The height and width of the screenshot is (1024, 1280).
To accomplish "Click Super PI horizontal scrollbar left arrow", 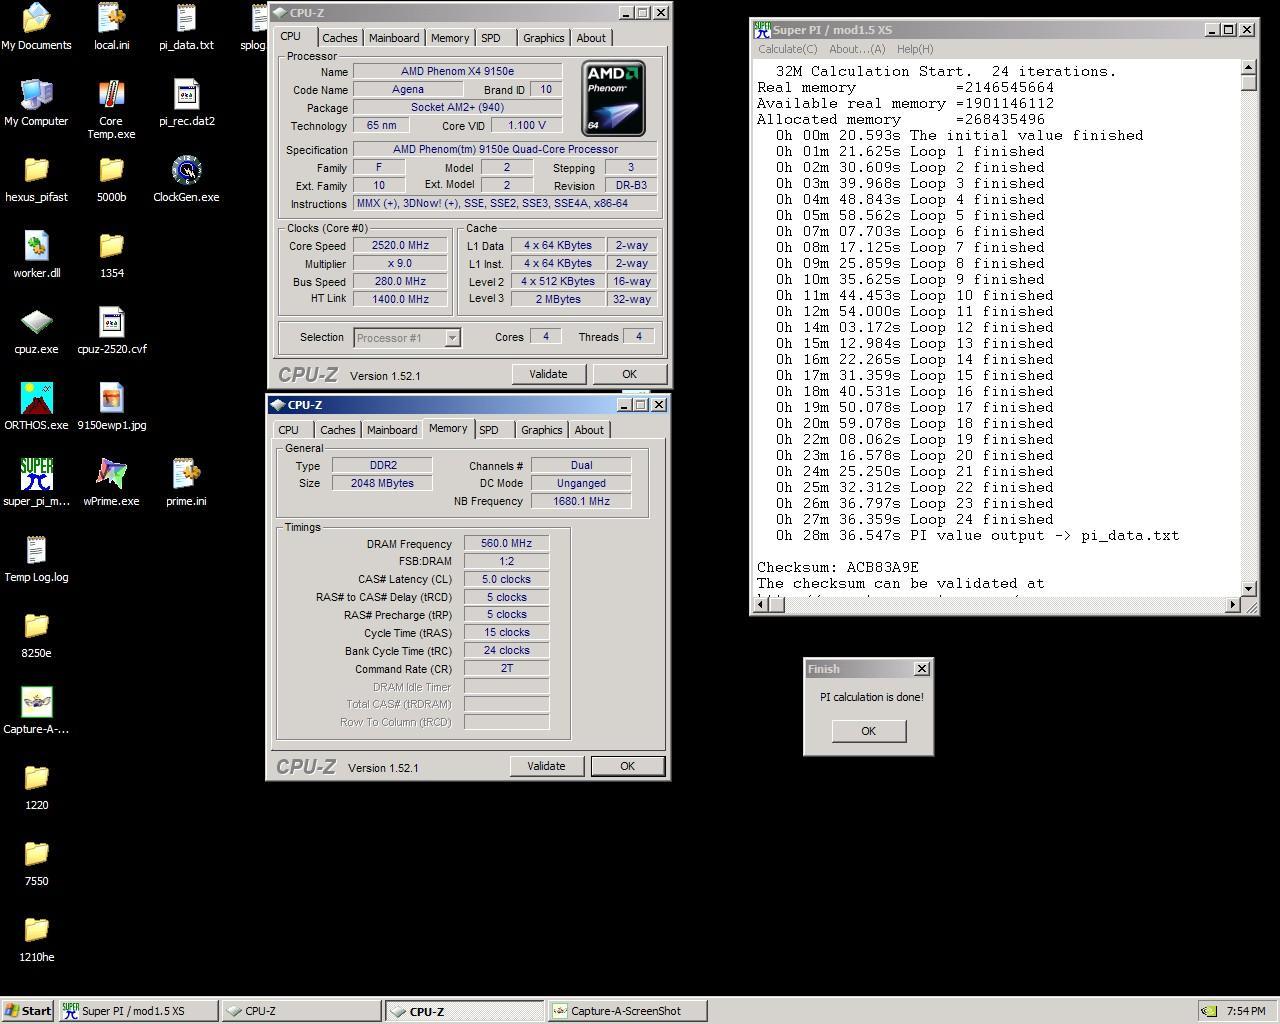I will (760, 605).
